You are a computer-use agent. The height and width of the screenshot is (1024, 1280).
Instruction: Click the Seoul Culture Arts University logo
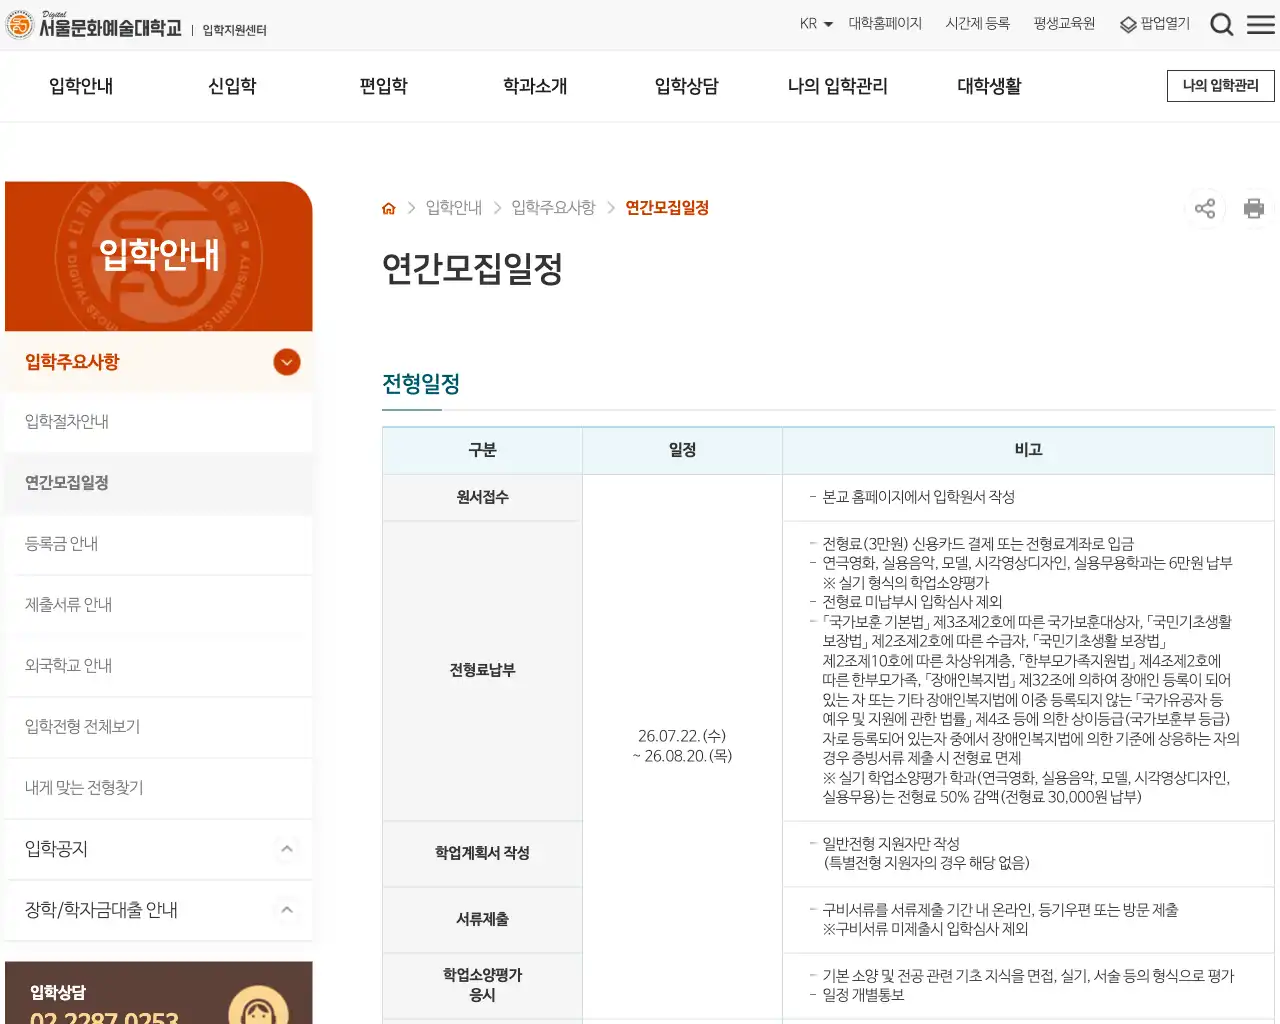tap(94, 25)
